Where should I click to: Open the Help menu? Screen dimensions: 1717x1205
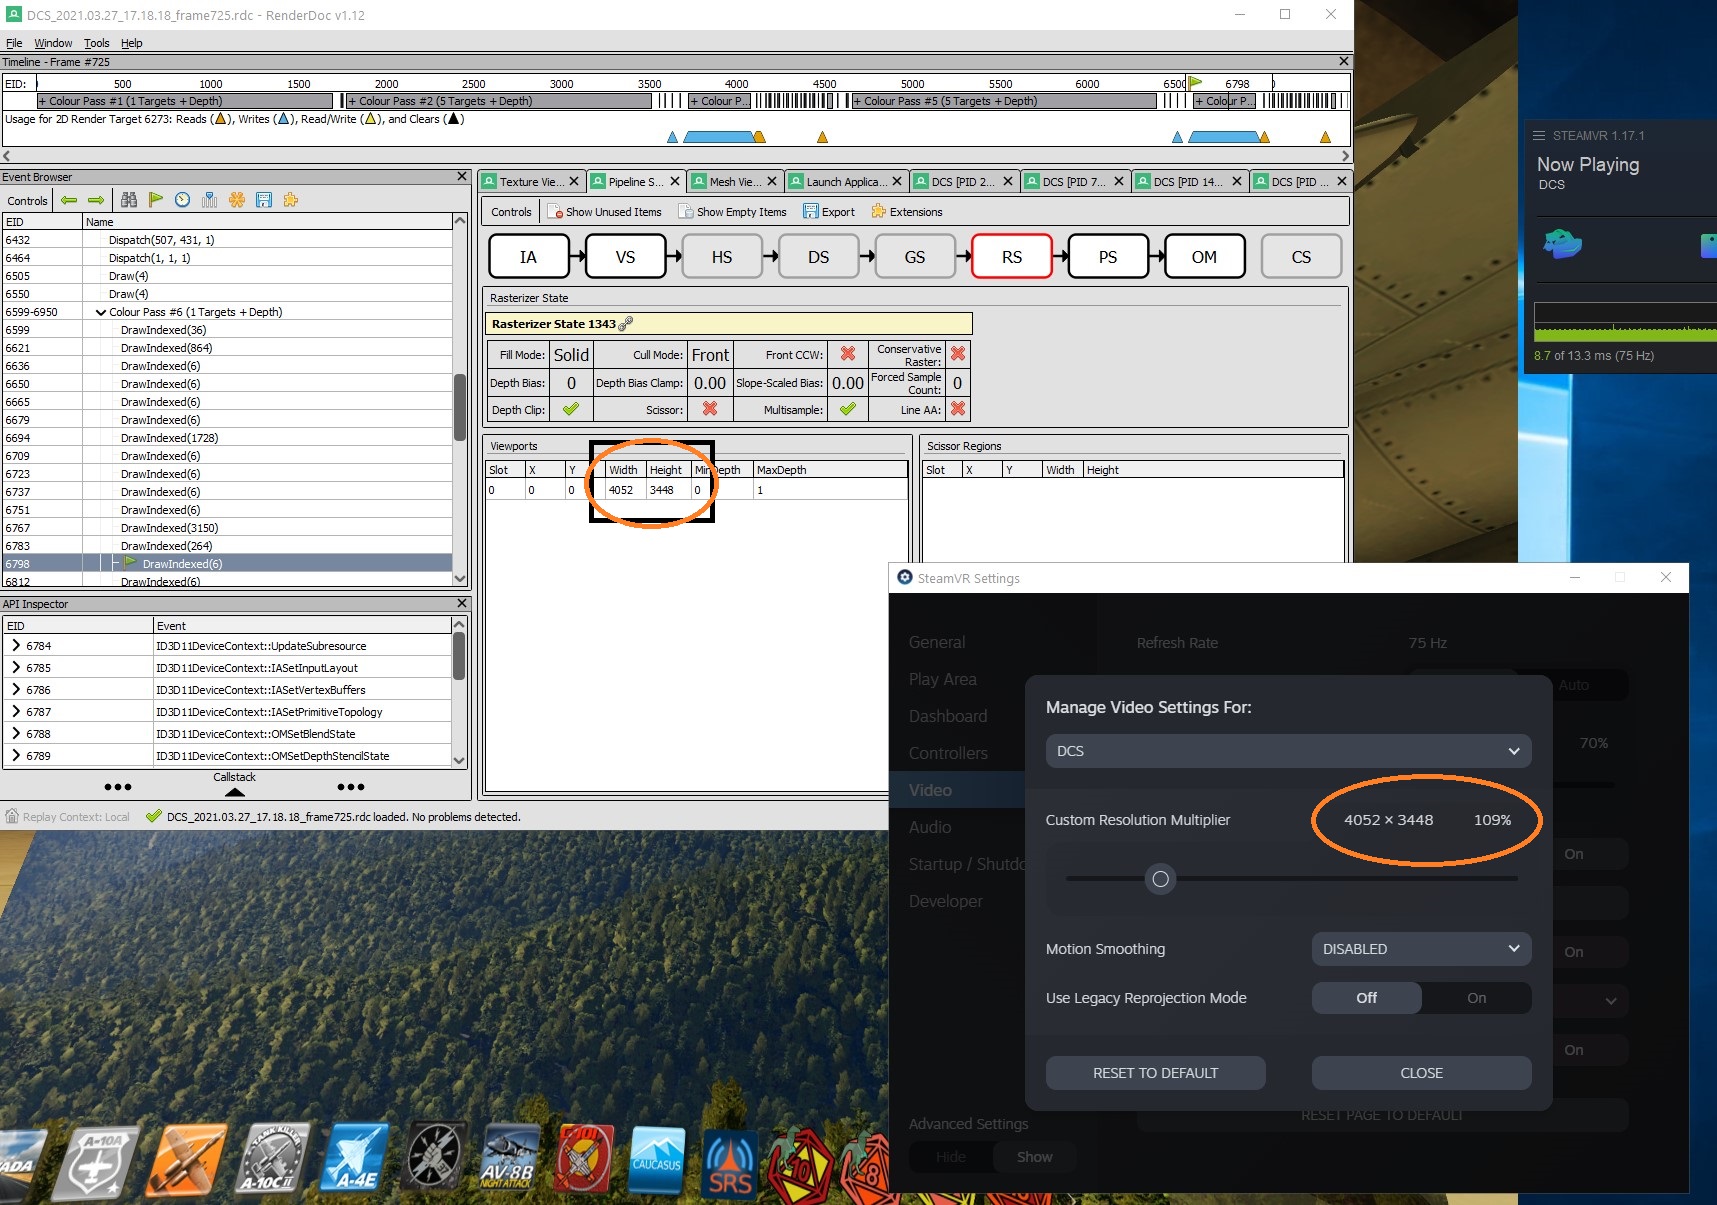point(132,43)
